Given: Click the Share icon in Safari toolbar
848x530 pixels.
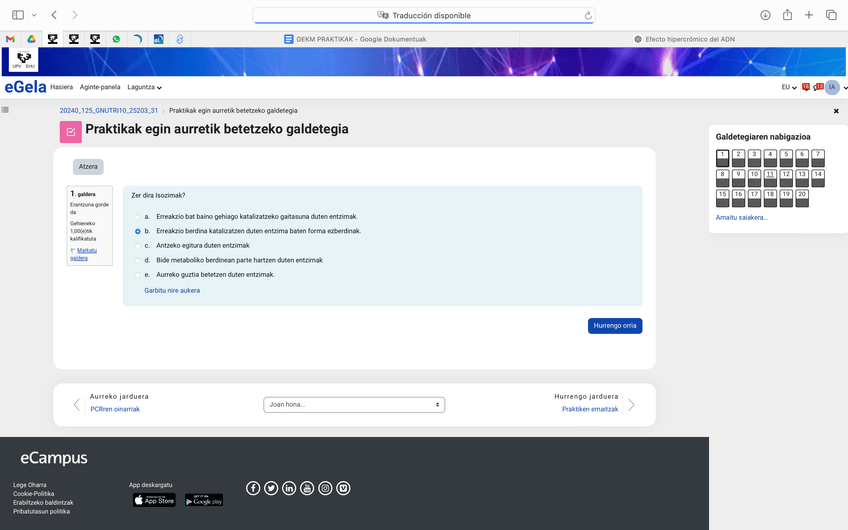Looking at the screenshot, I should pos(787,15).
